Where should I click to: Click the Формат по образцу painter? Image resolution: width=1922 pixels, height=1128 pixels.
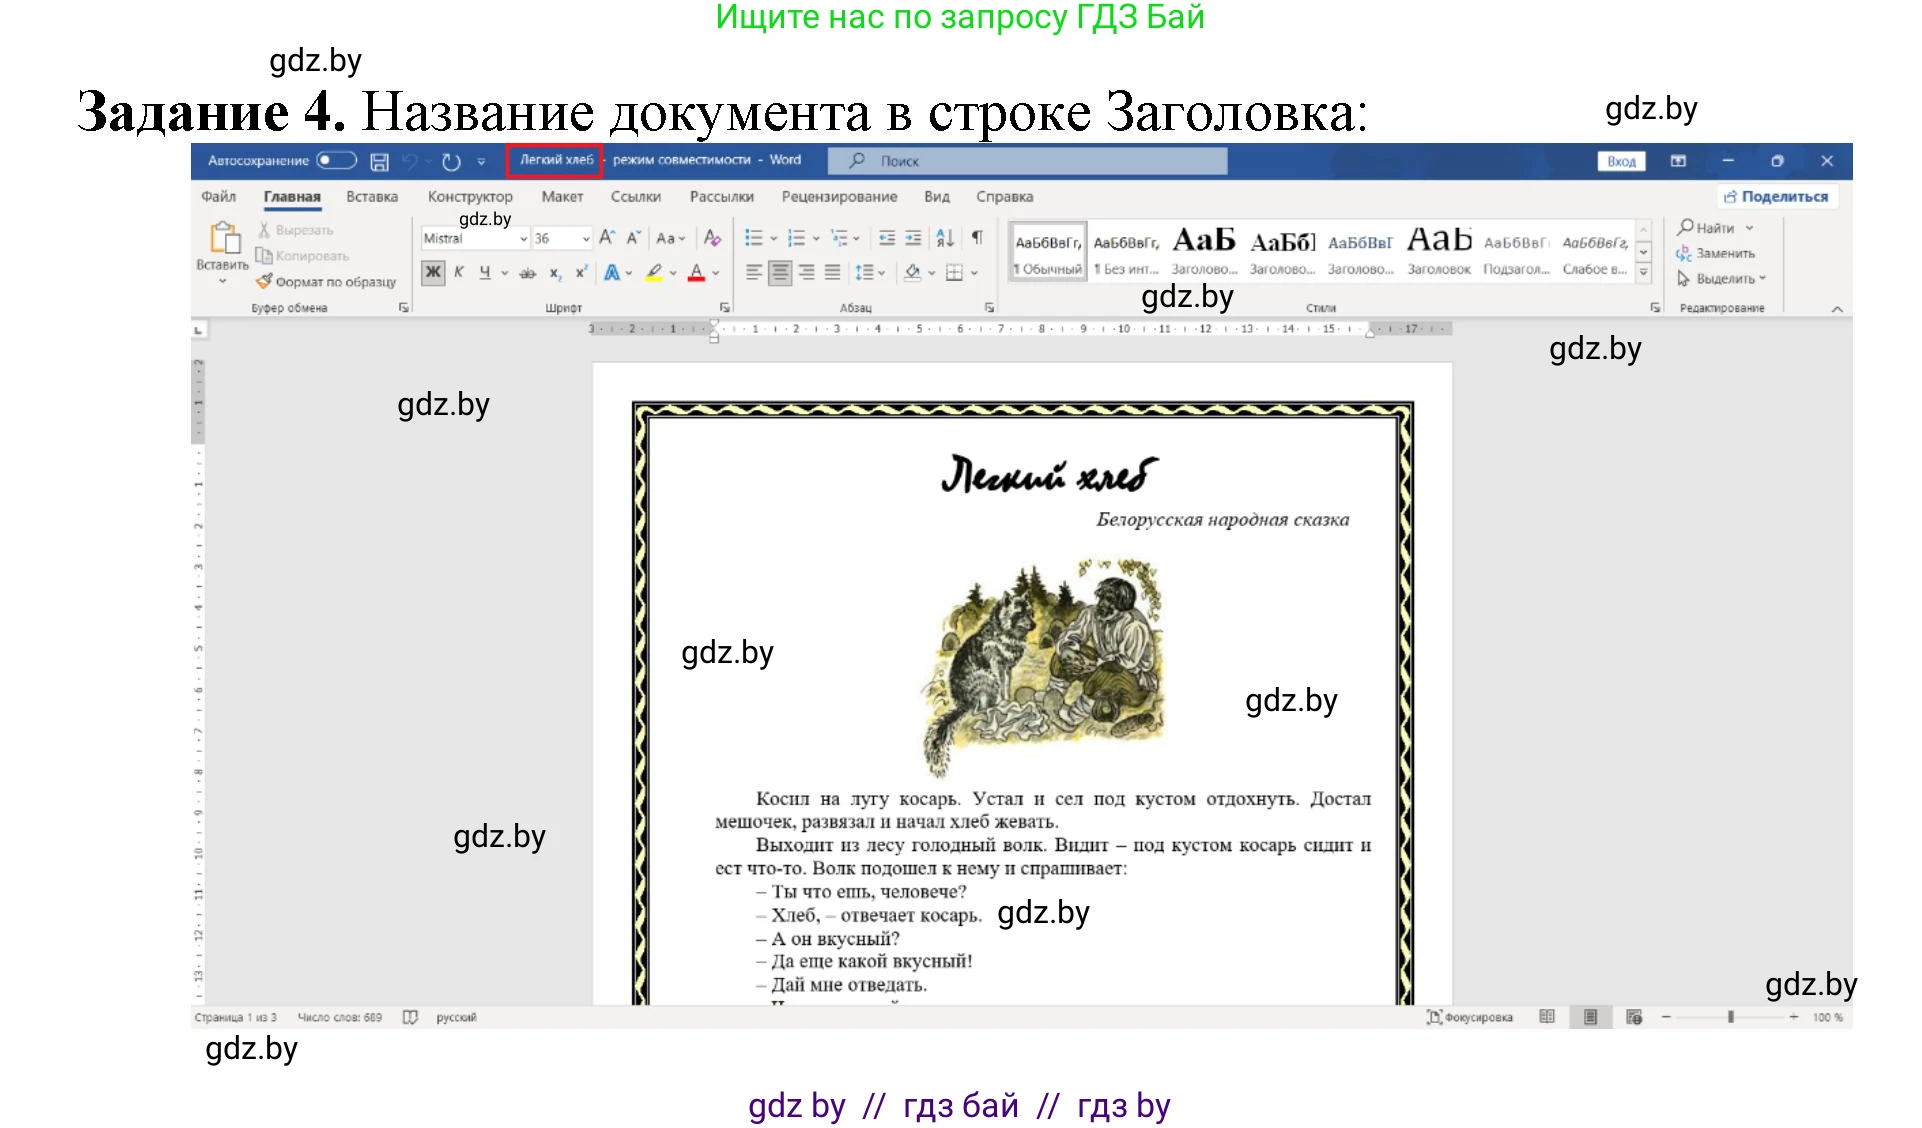coord(326,282)
